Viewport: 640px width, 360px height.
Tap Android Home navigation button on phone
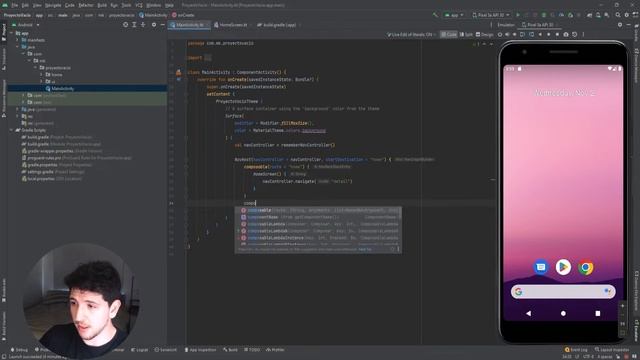point(563,313)
